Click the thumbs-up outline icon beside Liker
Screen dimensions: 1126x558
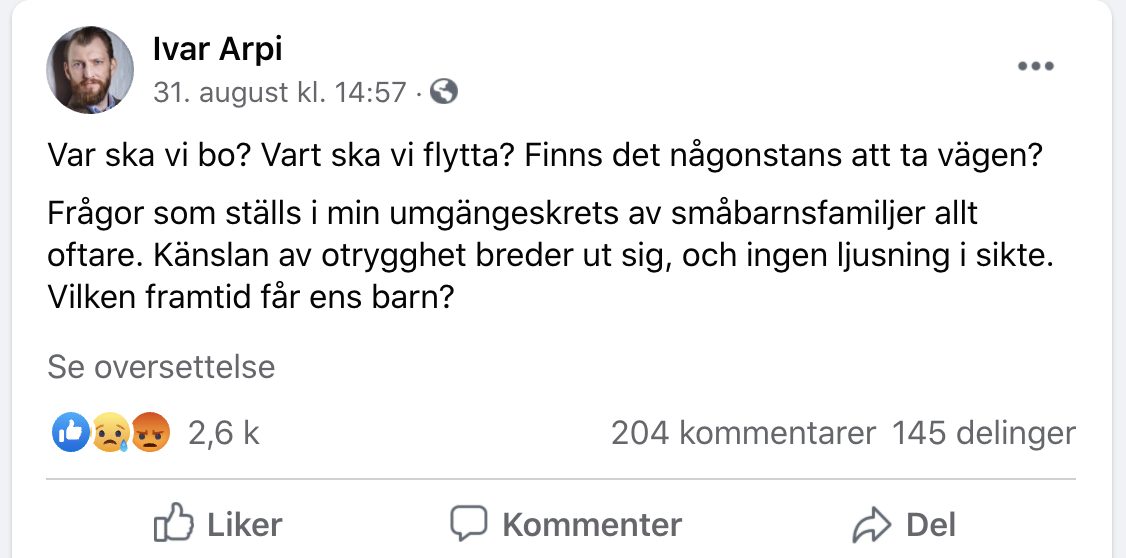(172, 524)
